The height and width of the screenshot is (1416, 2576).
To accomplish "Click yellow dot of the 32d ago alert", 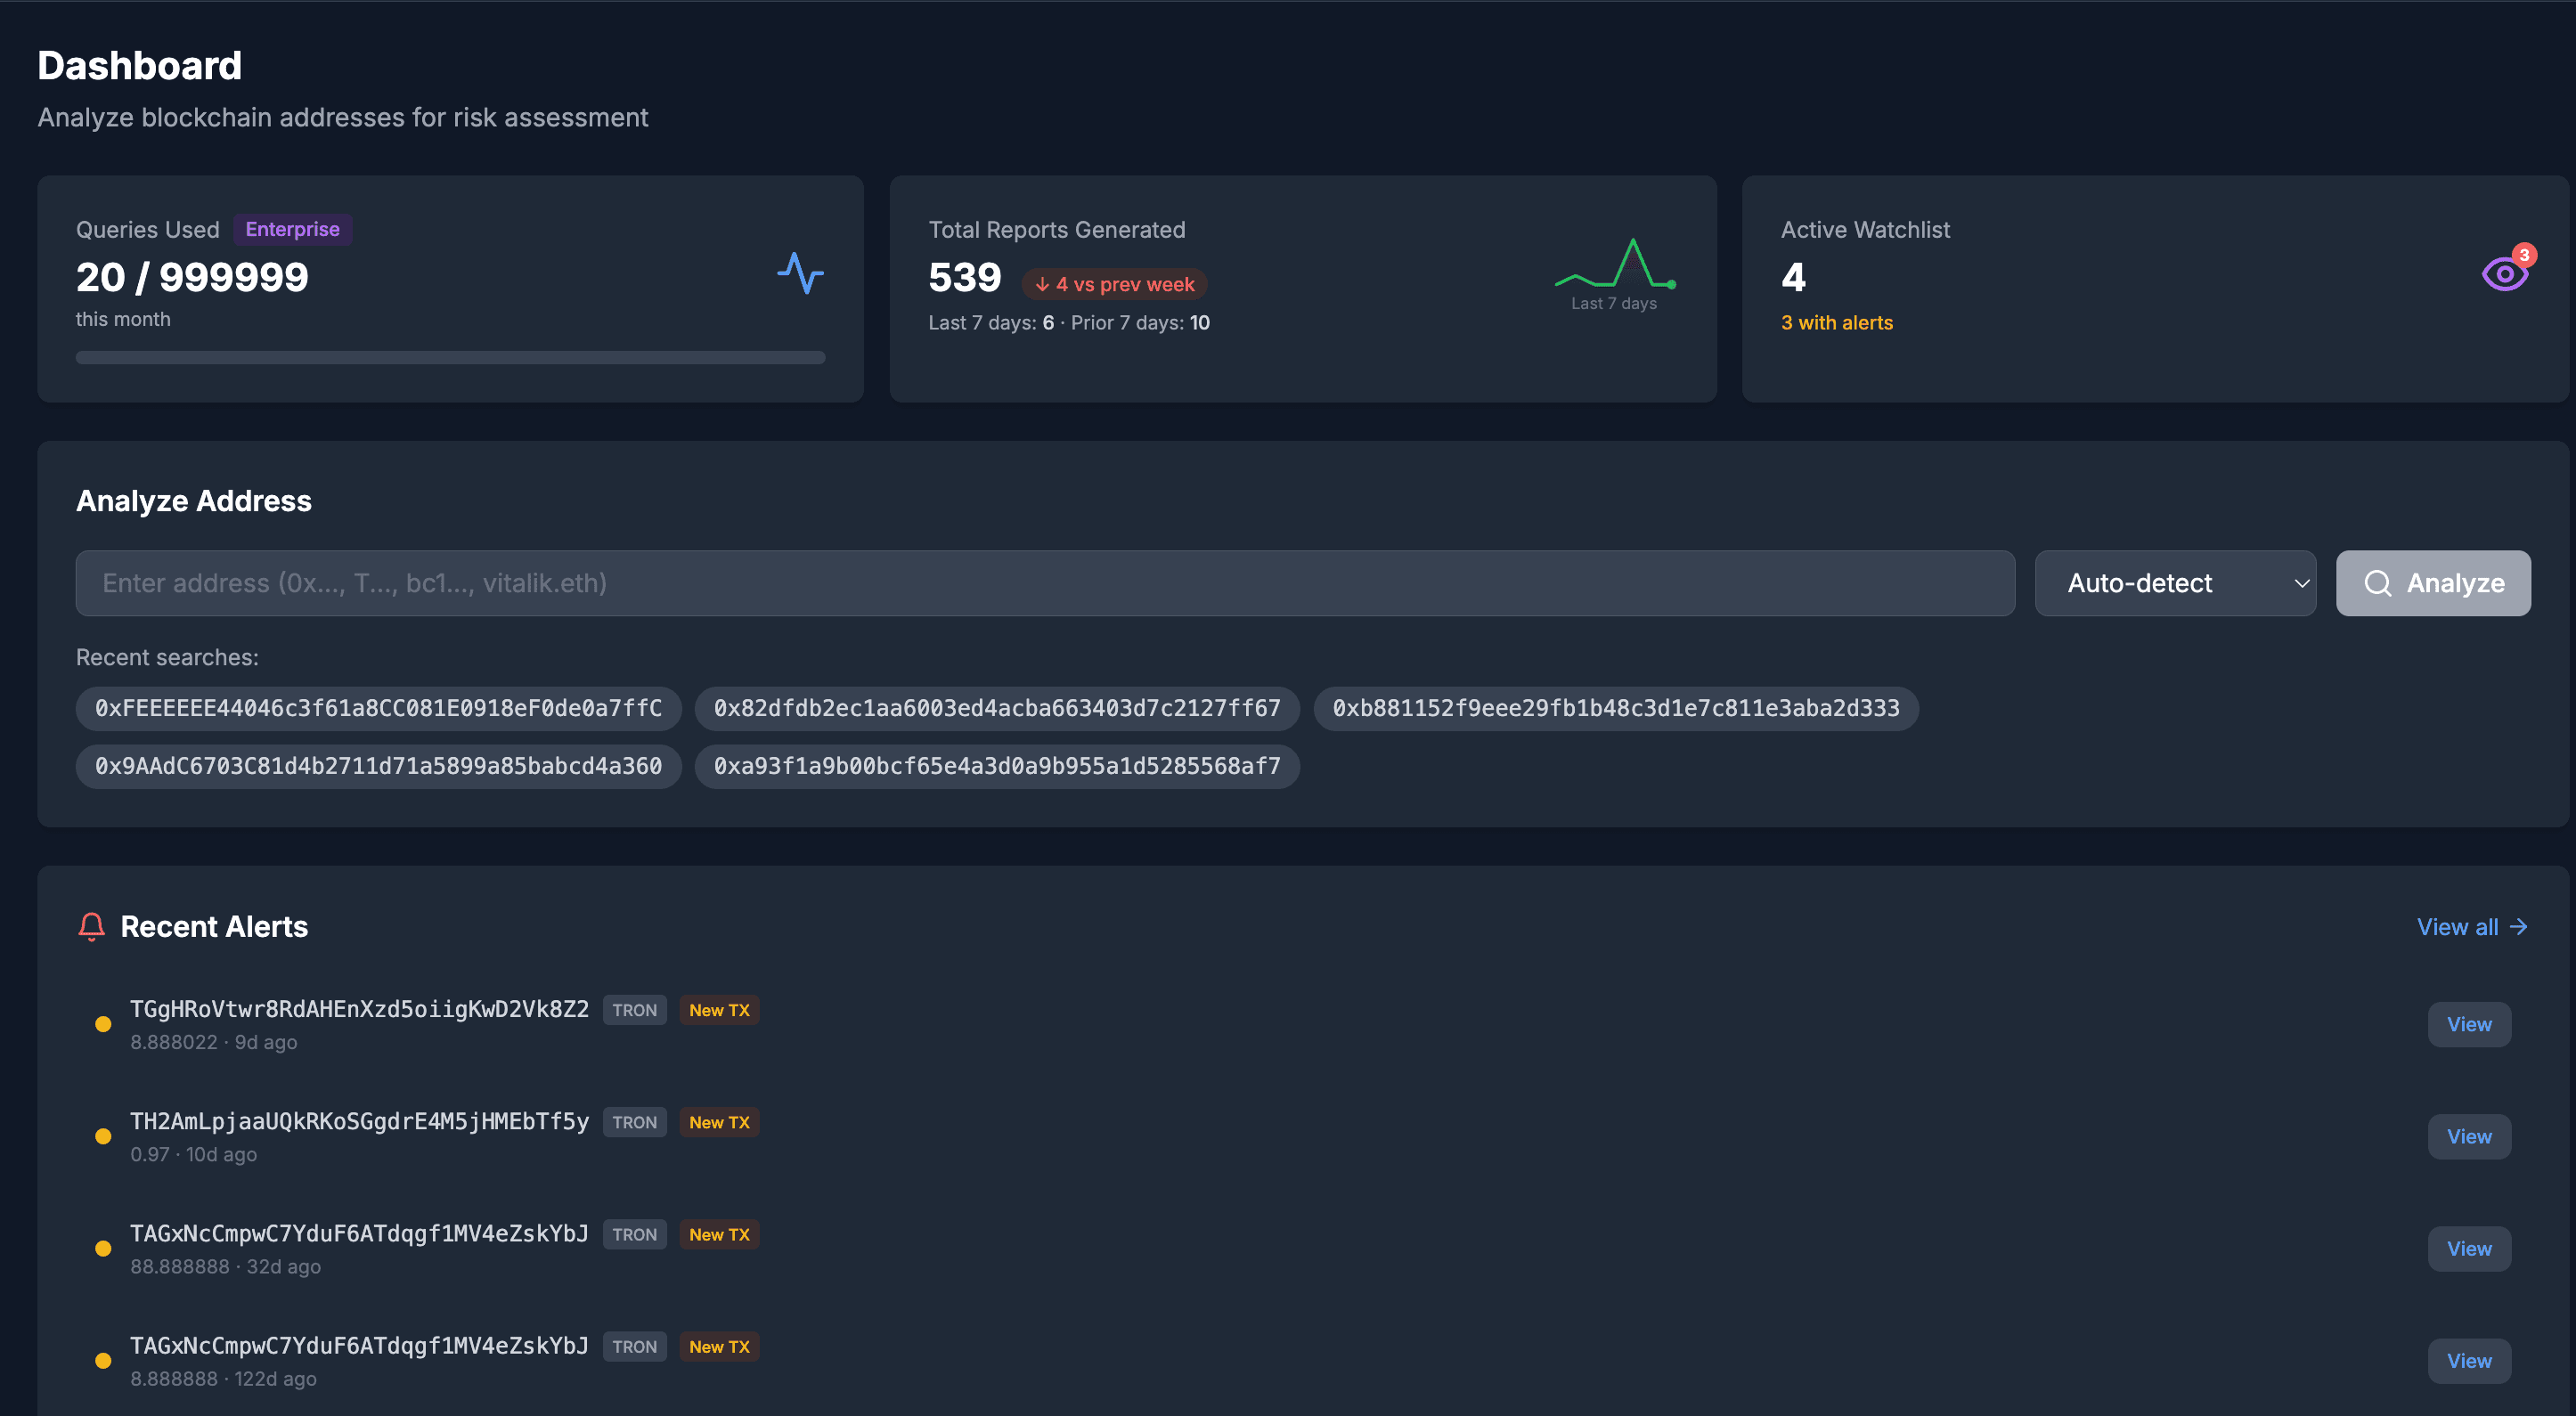I will coord(103,1248).
